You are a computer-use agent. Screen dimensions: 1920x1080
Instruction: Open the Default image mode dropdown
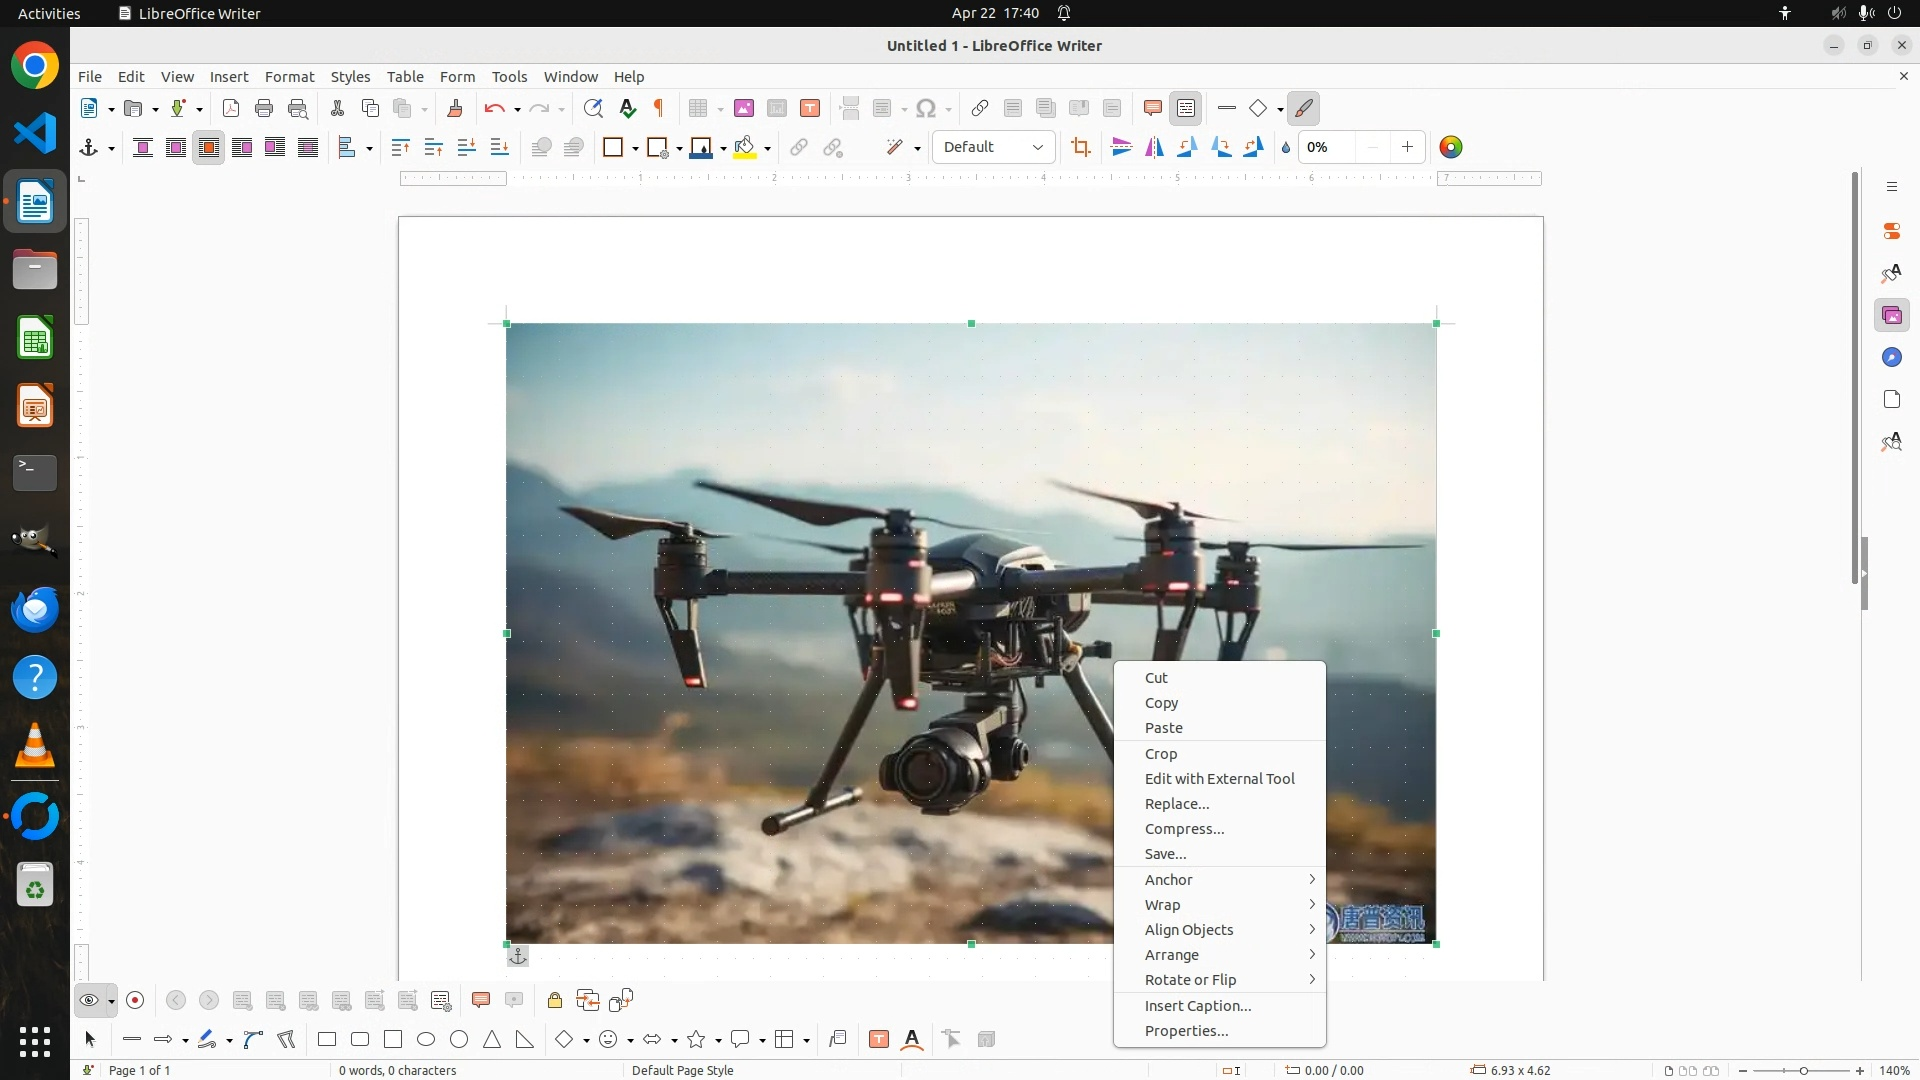(993, 147)
